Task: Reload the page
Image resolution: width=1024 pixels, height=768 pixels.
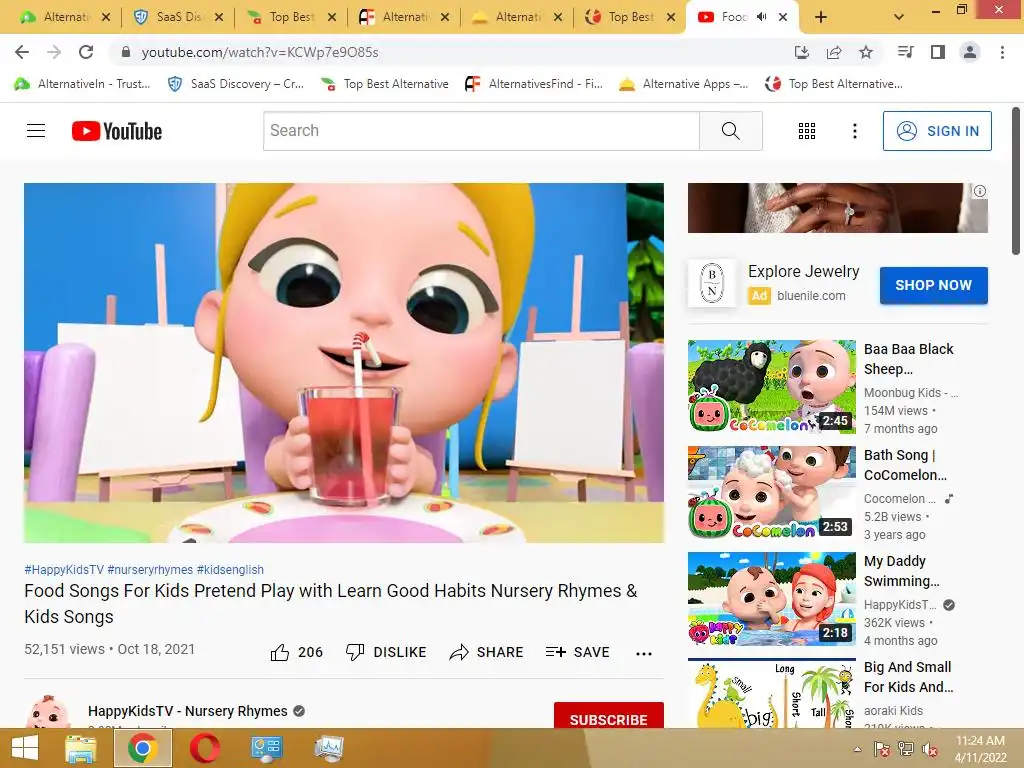Action: pos(86,52)
